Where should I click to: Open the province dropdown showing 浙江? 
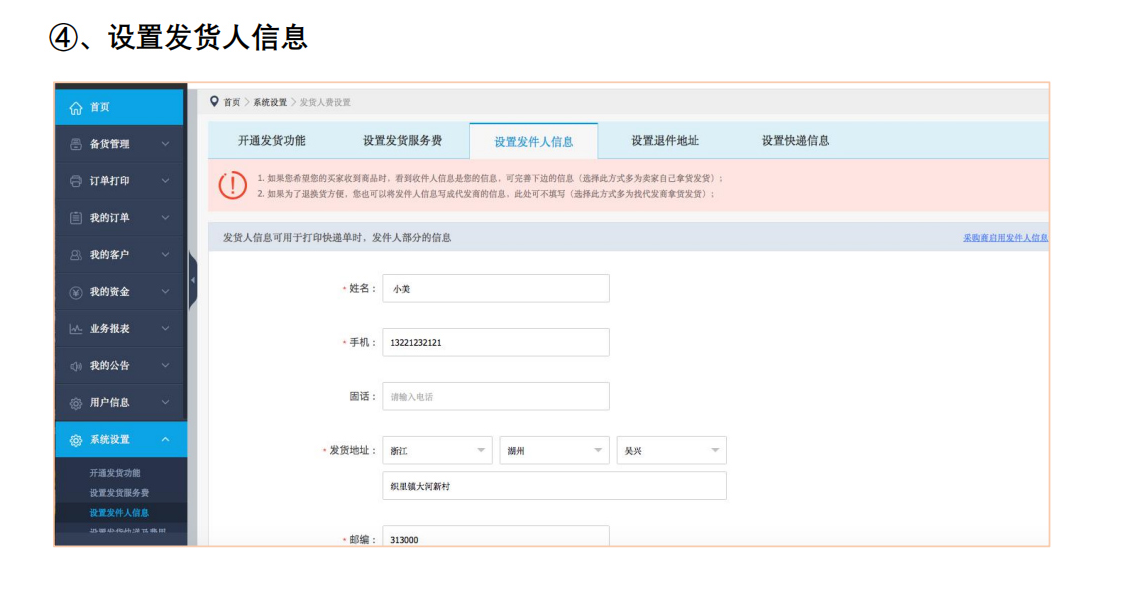pos(437,451)
